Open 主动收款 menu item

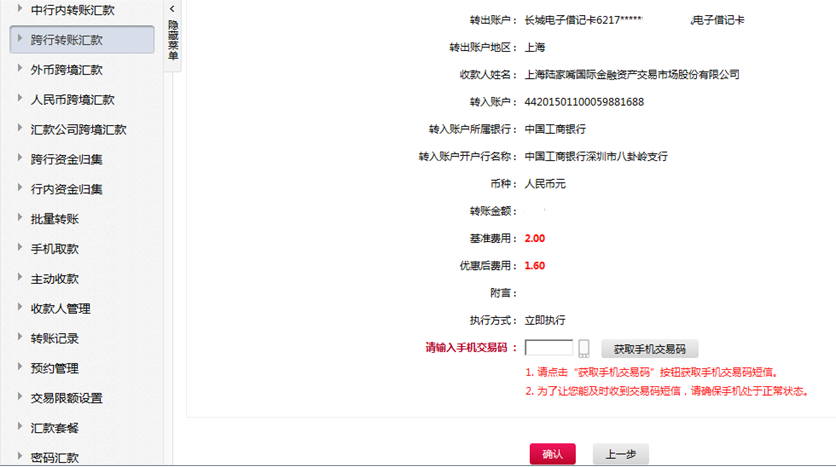[x=55, y=279]
